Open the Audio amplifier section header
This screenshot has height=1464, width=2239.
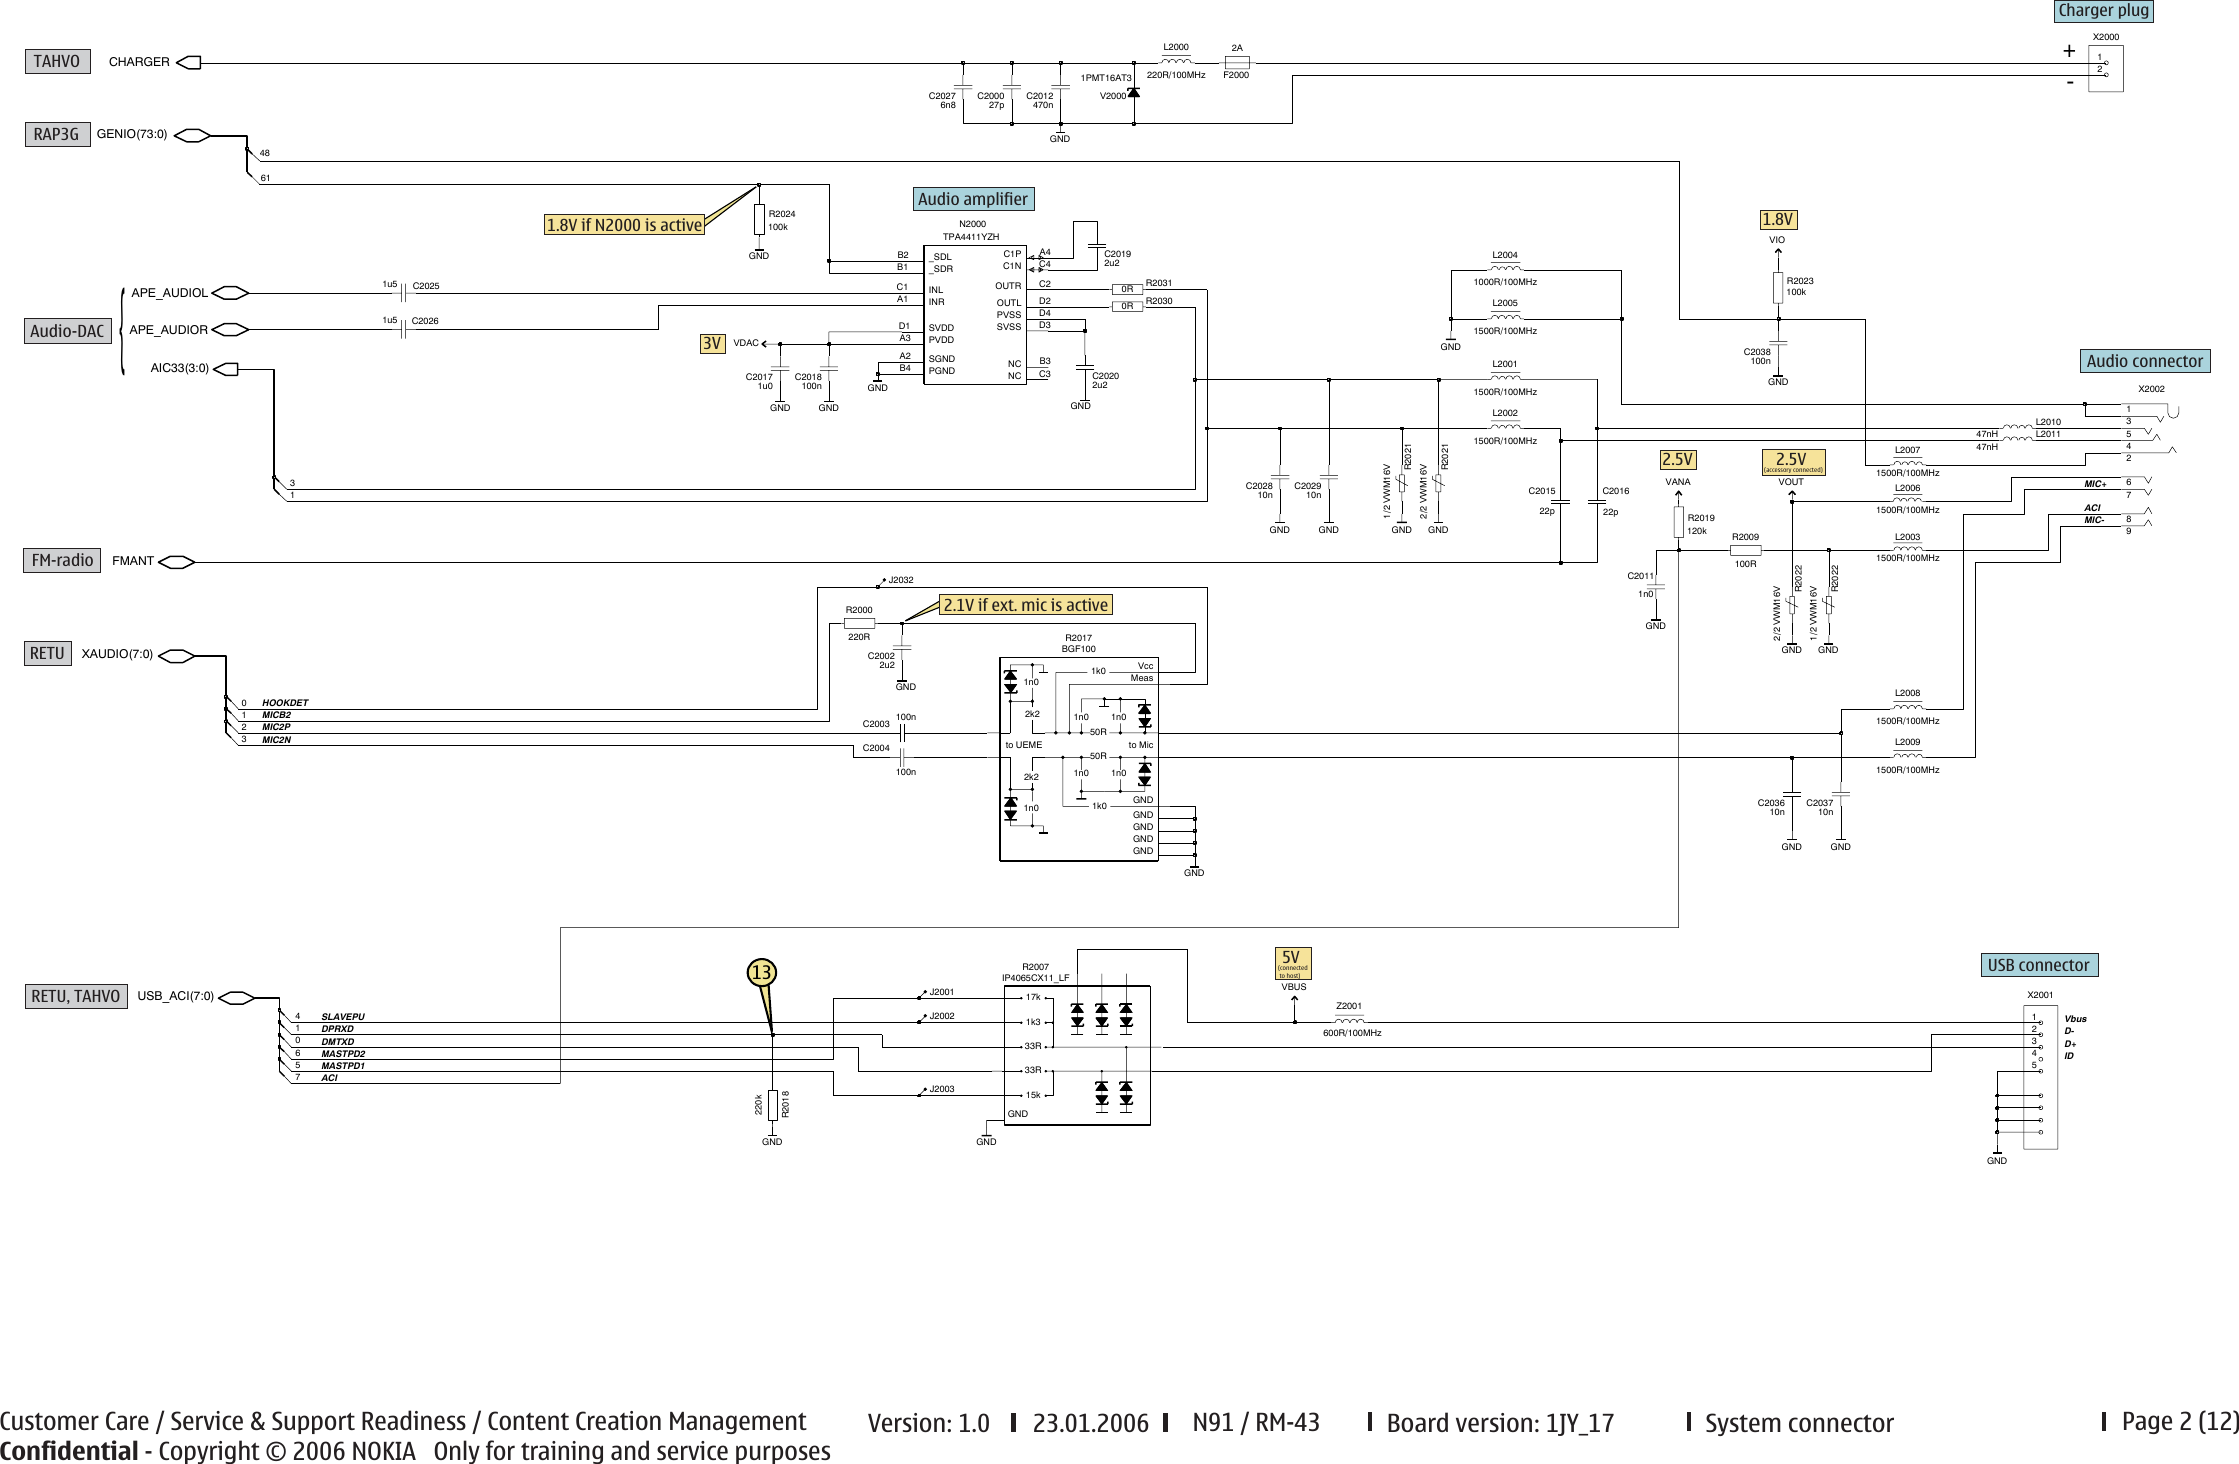[x=972, y=199]
